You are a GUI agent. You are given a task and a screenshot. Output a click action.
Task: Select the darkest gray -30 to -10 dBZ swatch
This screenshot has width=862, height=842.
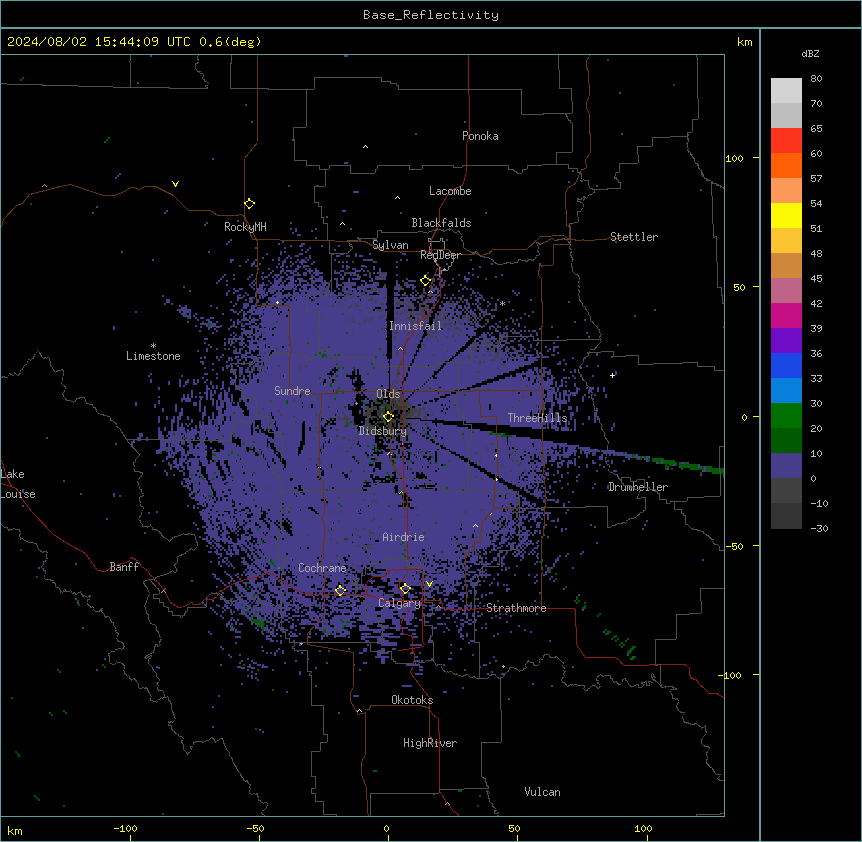pyautogui.click(x=786, y=516)
